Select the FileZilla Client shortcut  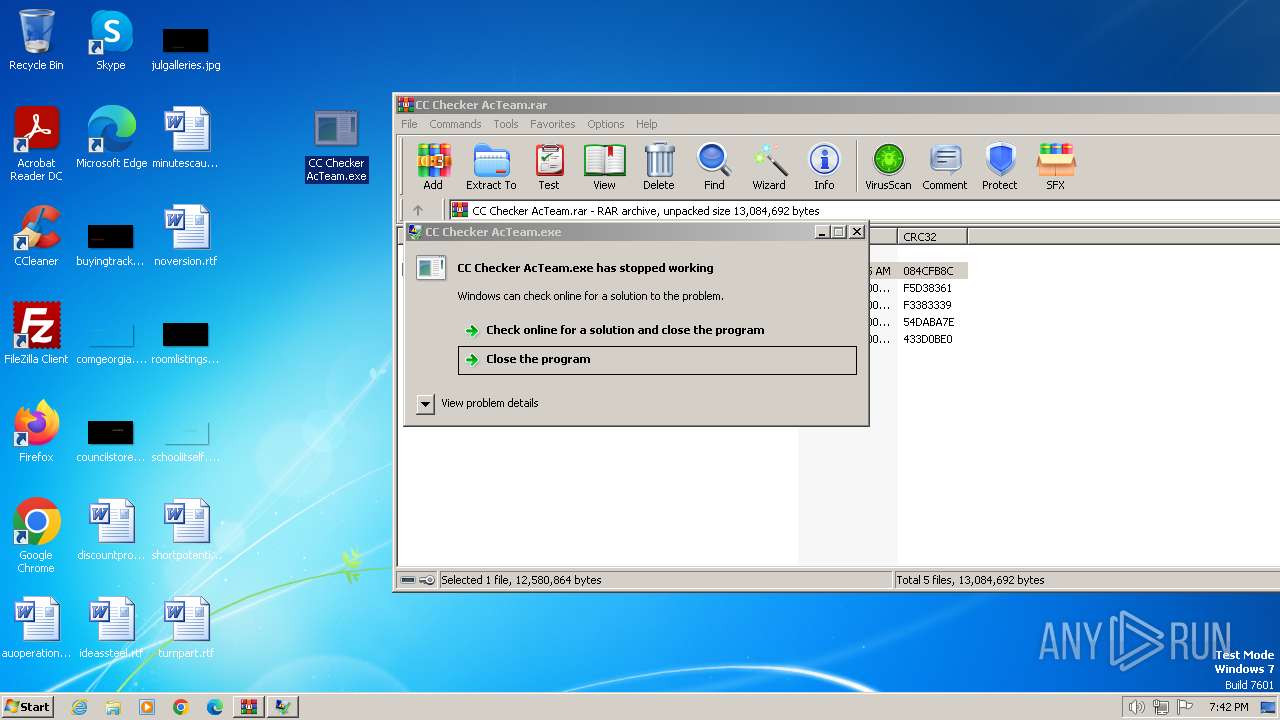pyautogui.click(x=36, y=334)
